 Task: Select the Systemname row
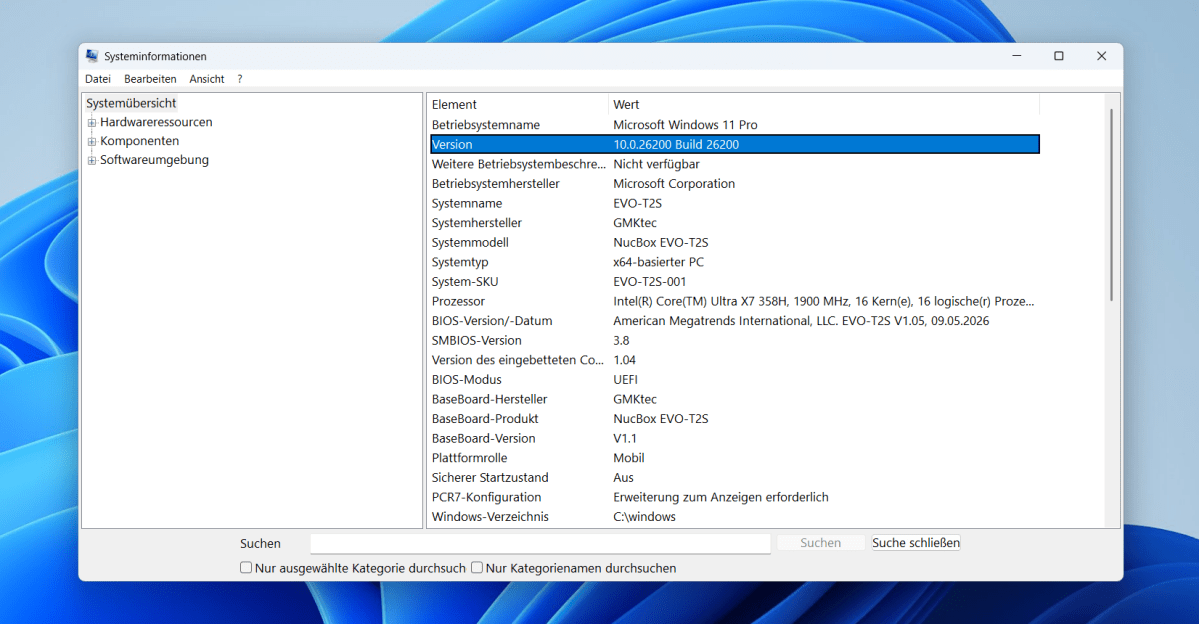click(734, 203)
